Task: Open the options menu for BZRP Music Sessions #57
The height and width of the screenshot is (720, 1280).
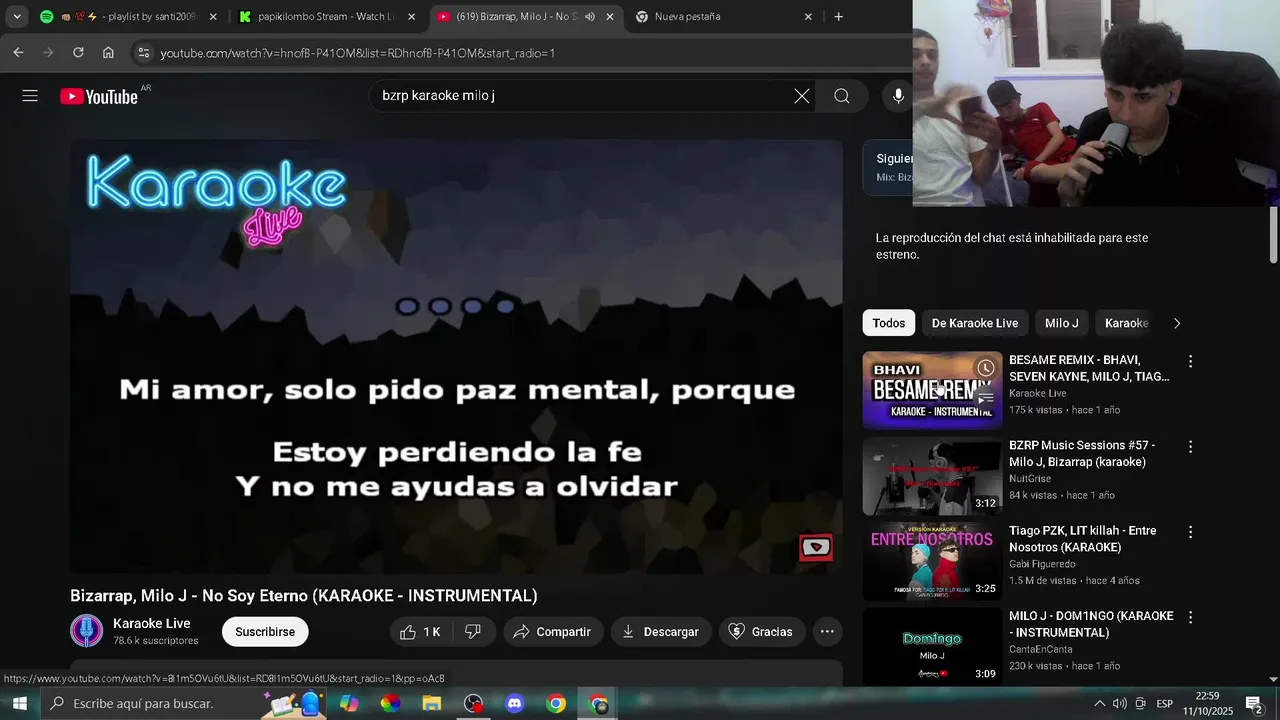Action: pyautogui.click(x=1190, y=447)
